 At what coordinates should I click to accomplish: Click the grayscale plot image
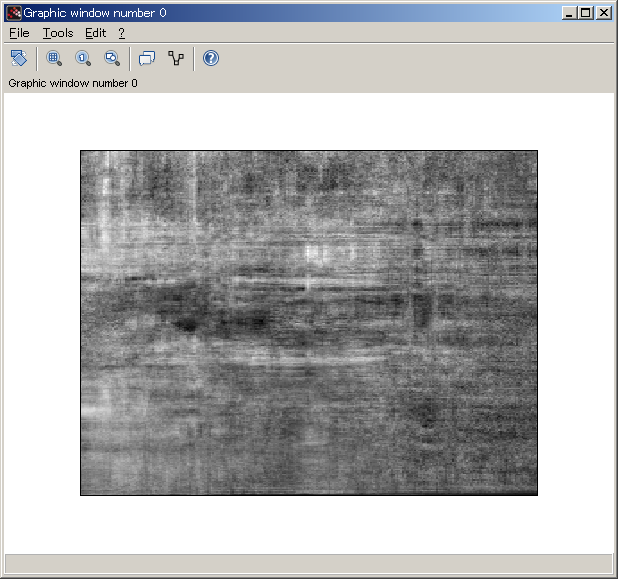pos(309,323)
